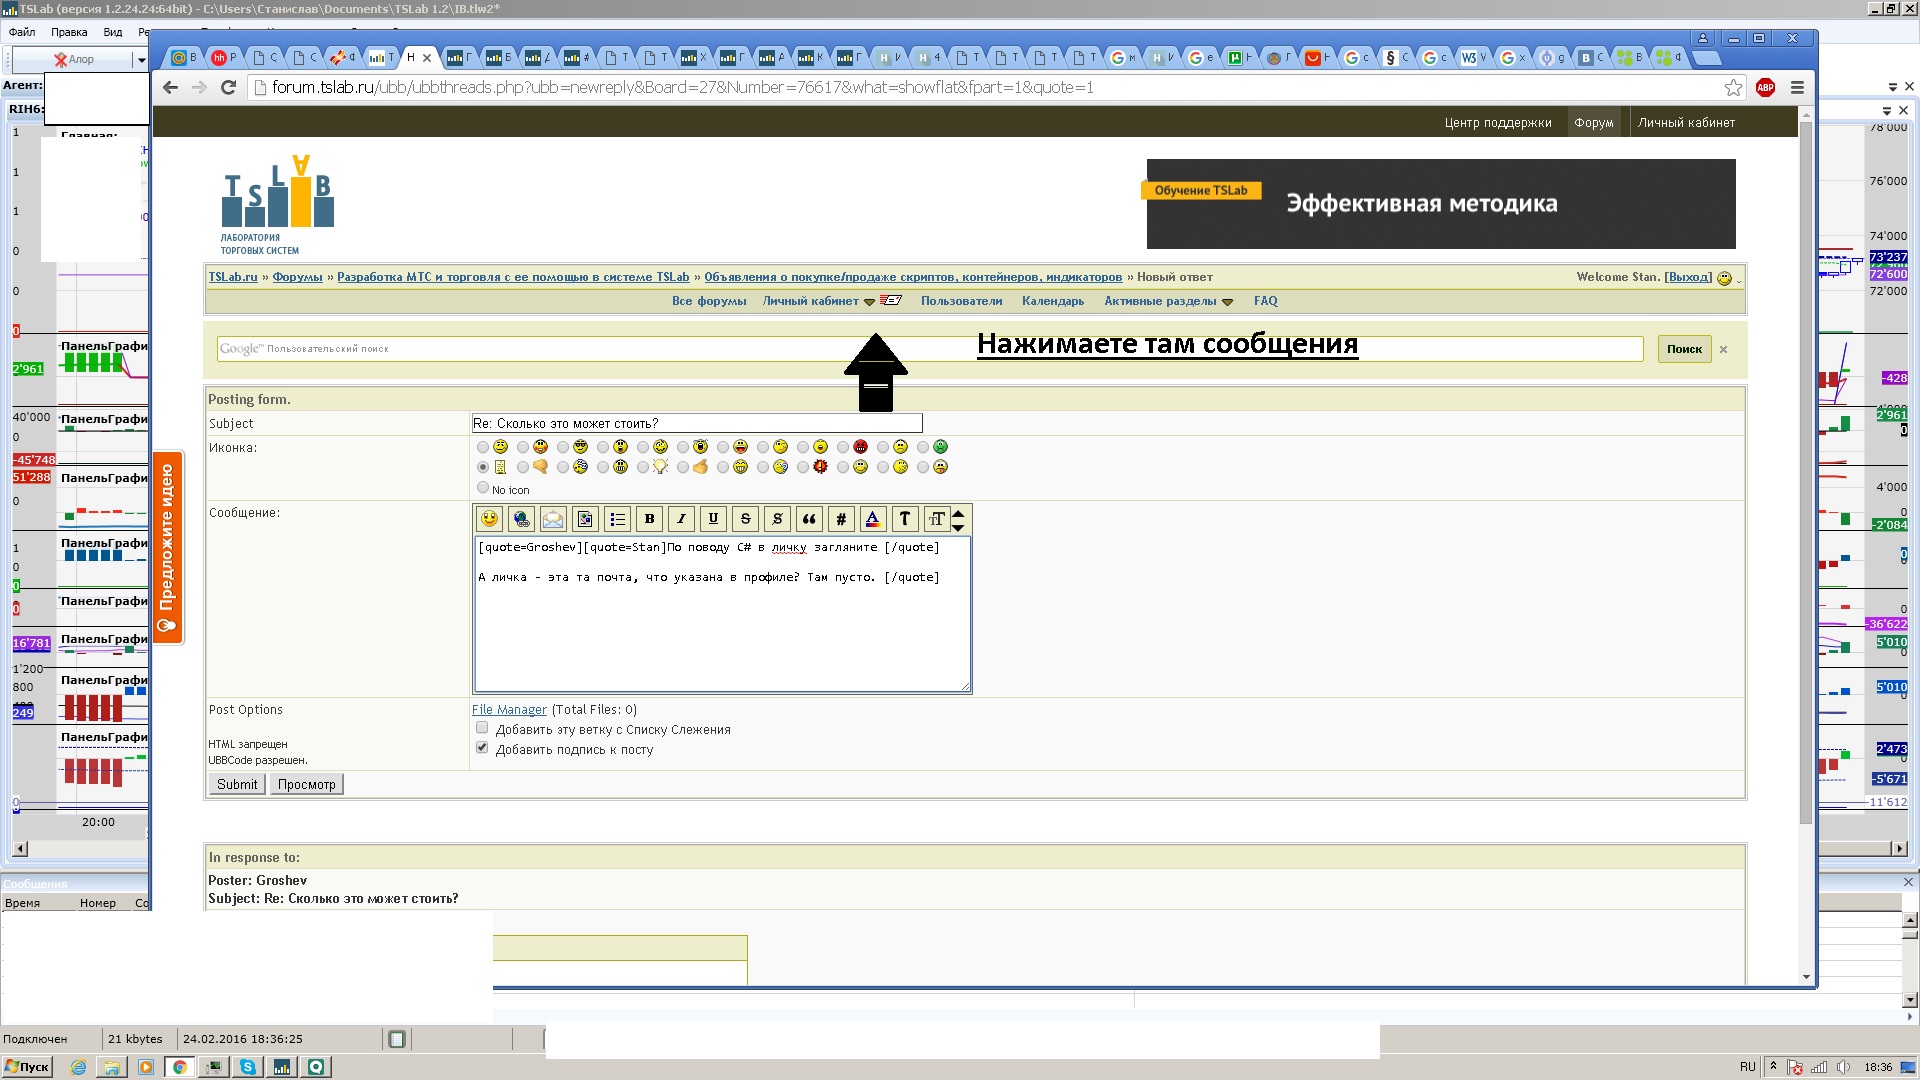Toggle bold formatting in message editor

(649, 519)
